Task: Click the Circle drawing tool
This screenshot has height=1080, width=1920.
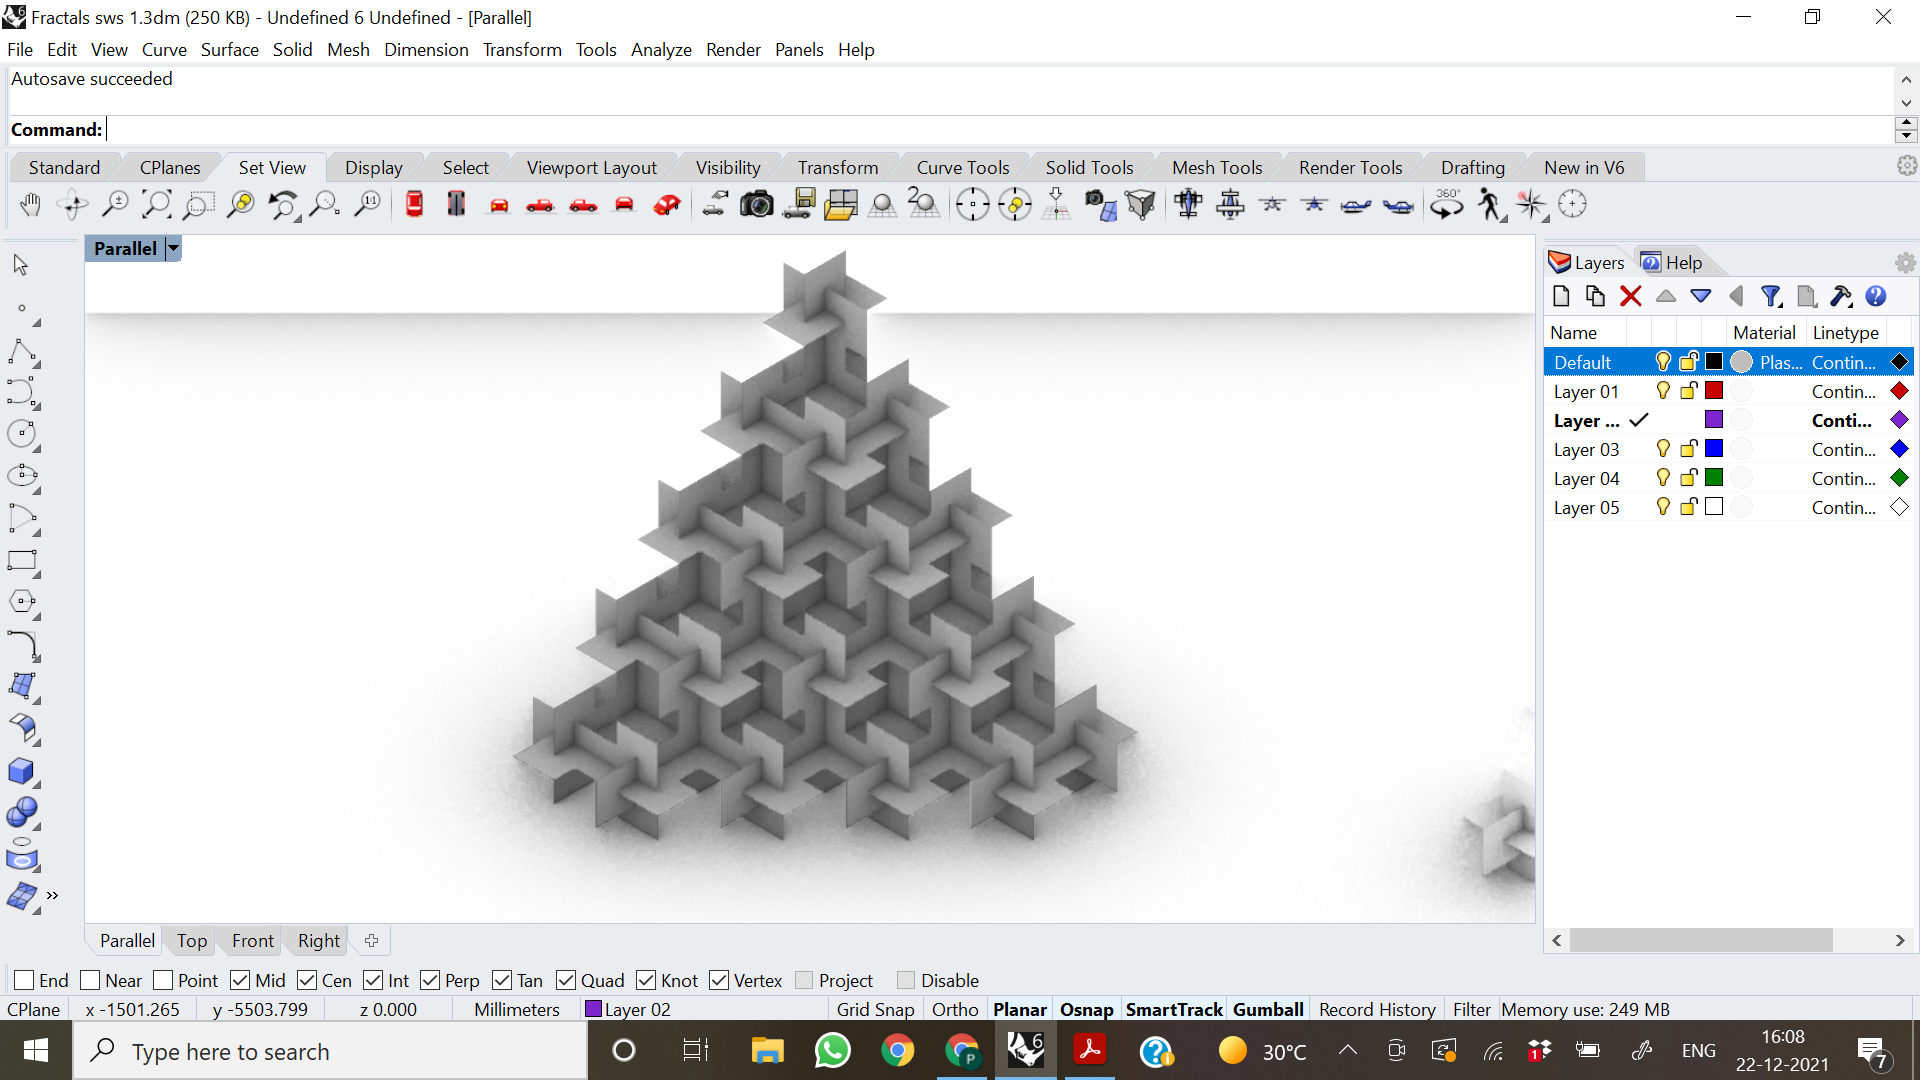Action: click(x=21, y=434)
